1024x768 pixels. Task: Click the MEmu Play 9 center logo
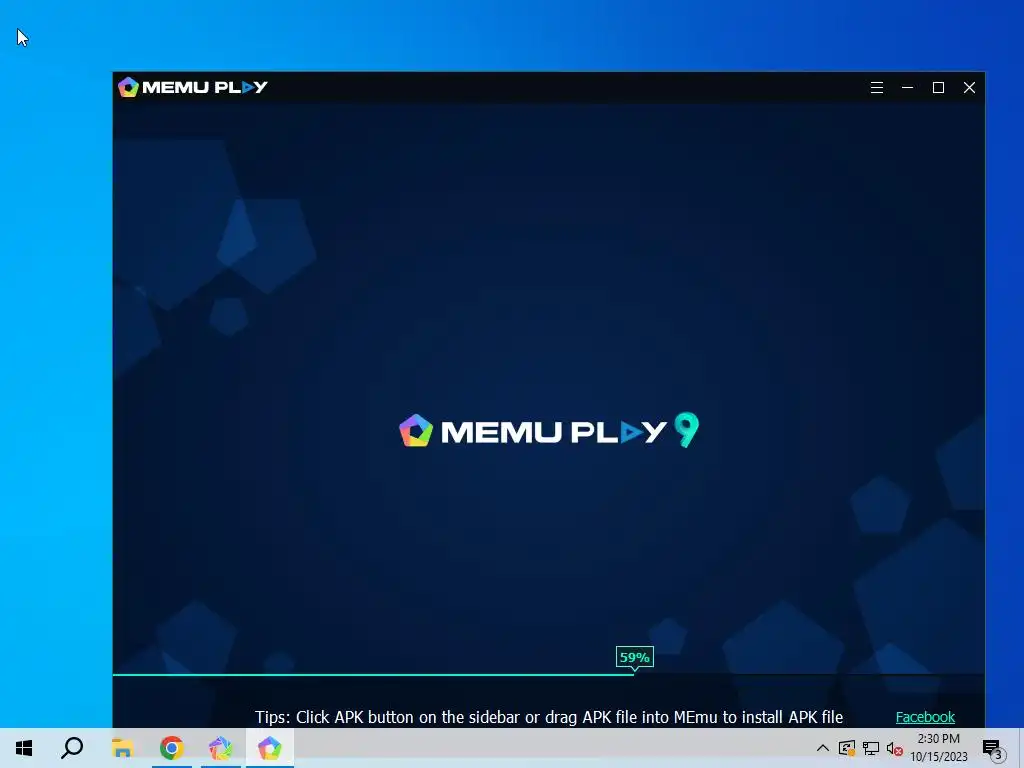coord(549,430)
